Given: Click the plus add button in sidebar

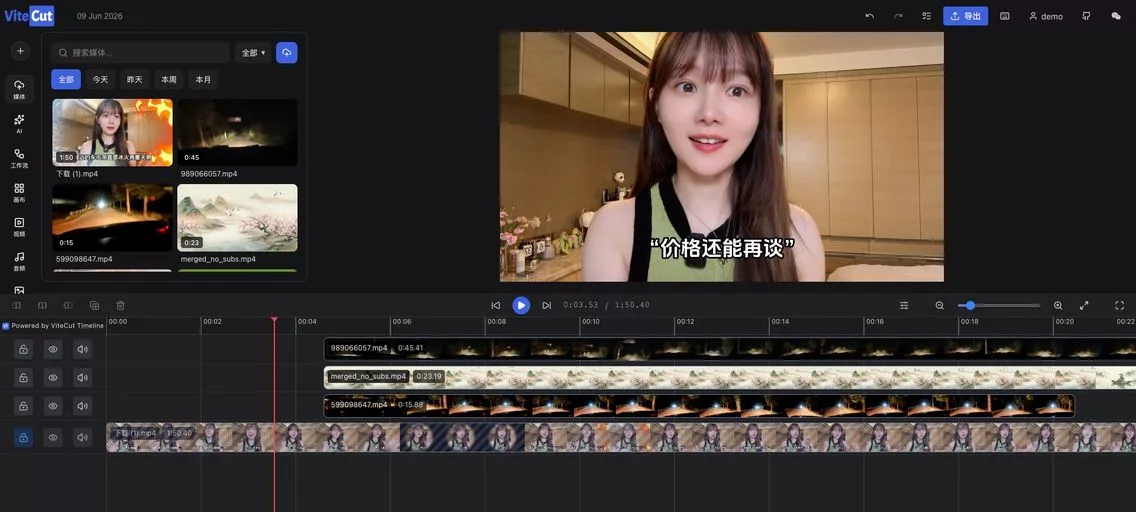Looking at the screenshot, I should tap(20, 51).
